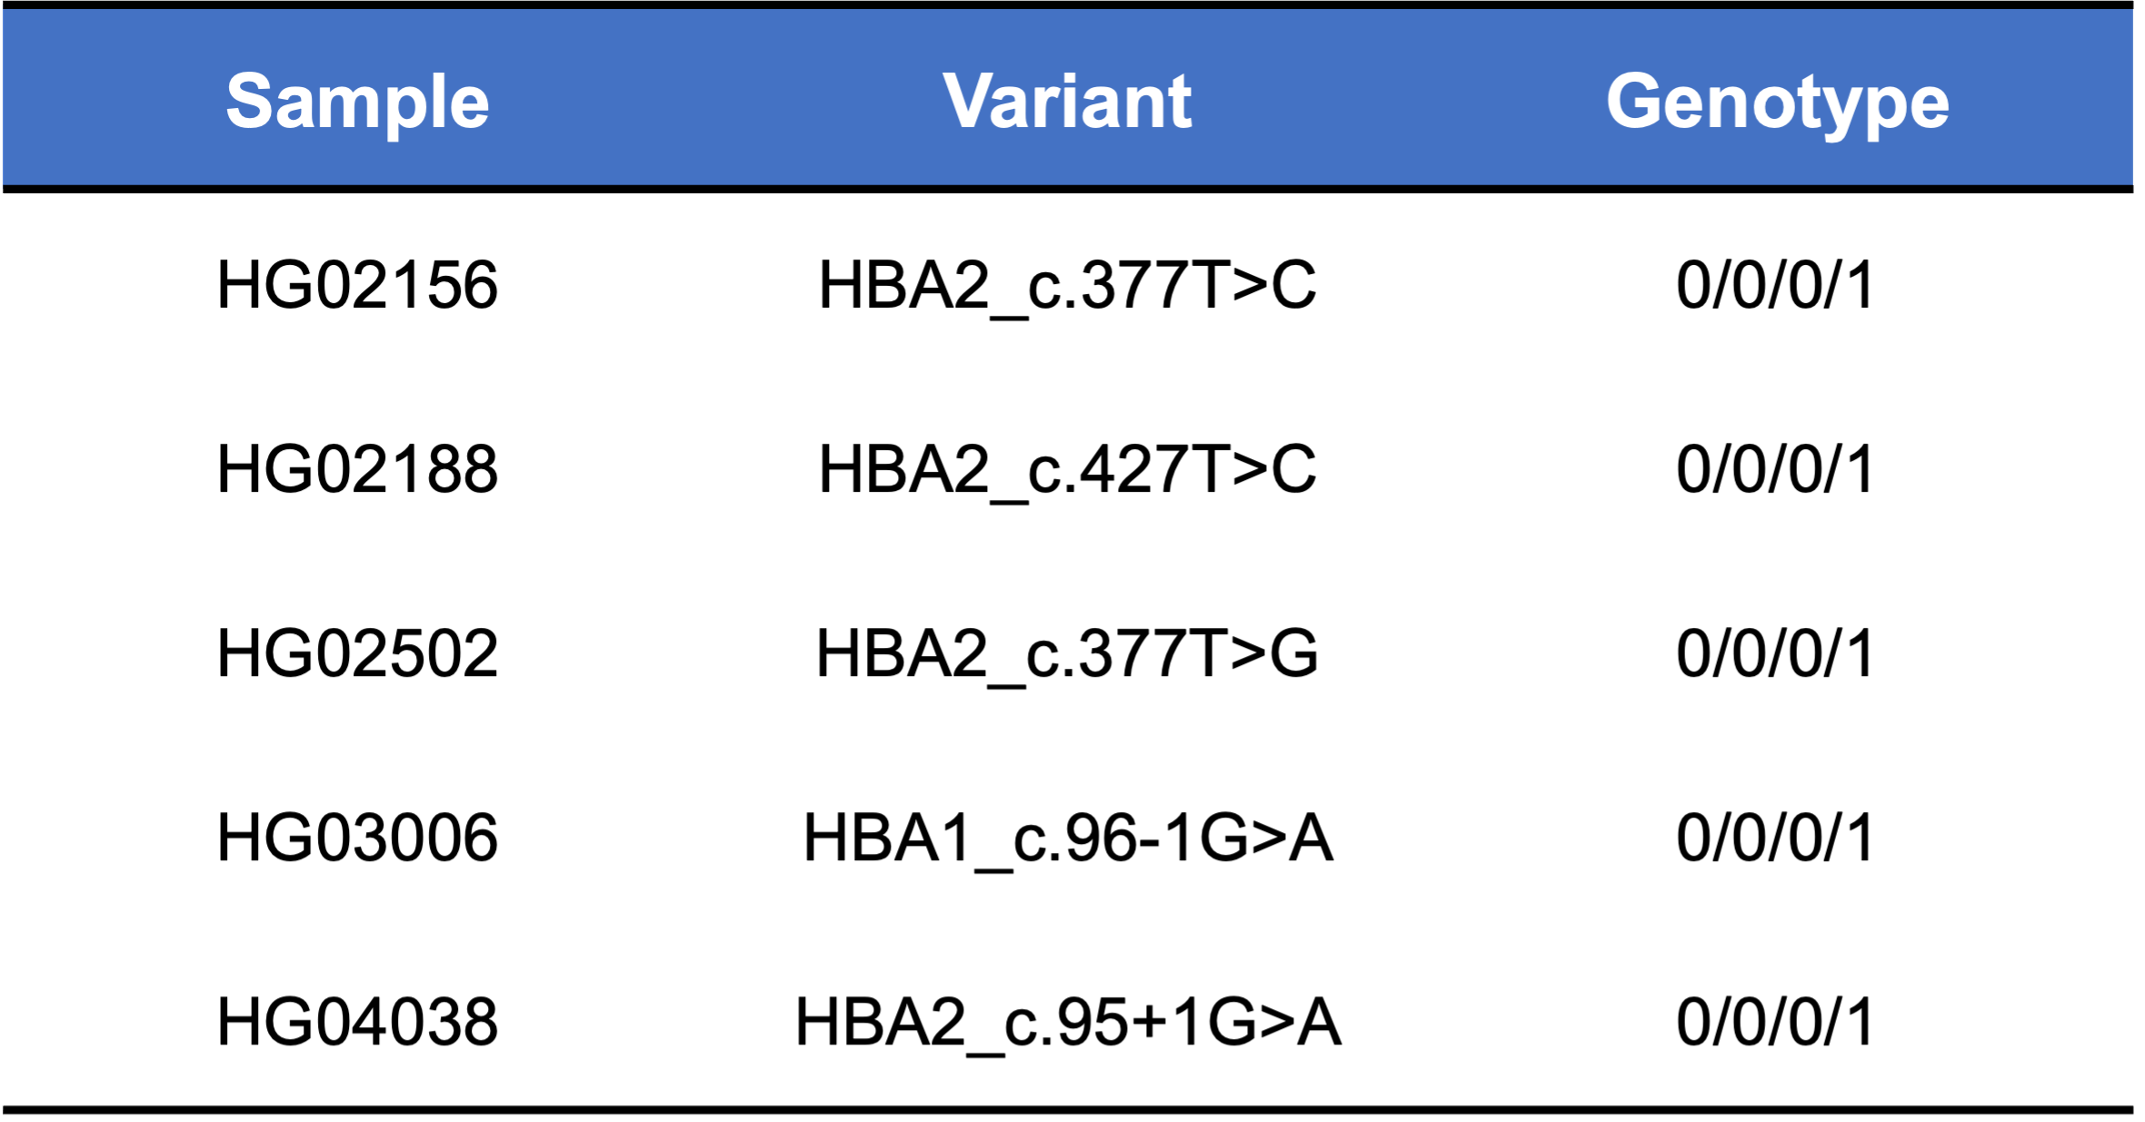Select sample cell HG02188
This screenshot has height=1122, width=2145.
pos(357,469)
